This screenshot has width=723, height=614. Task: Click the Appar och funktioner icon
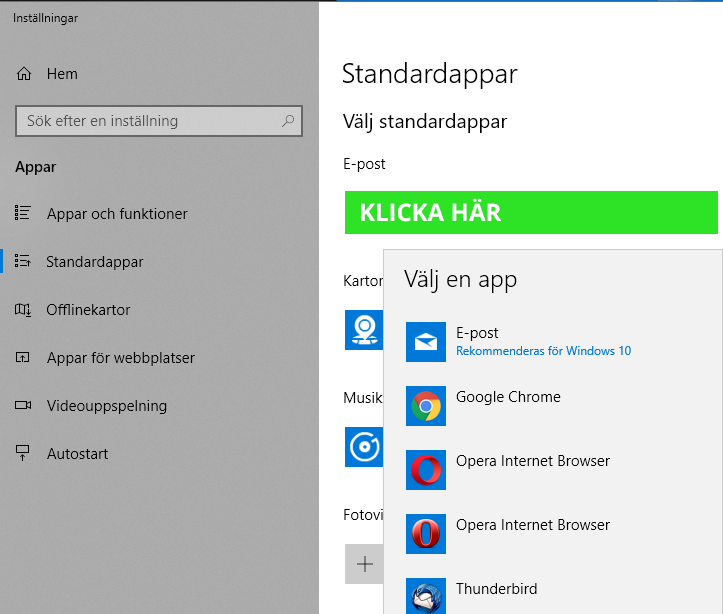(23, 213)
